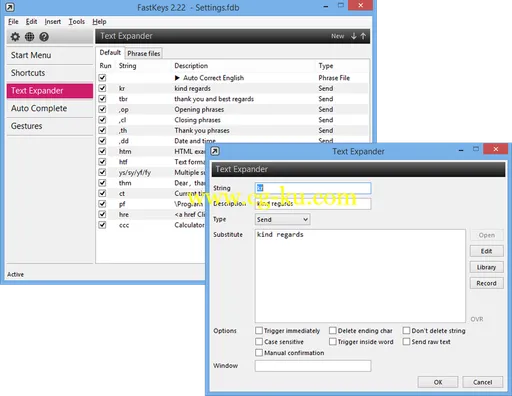The width and height of the screenshot is (512, 396).
Task: Select Start Menu in sidebar
Action: 50,55
